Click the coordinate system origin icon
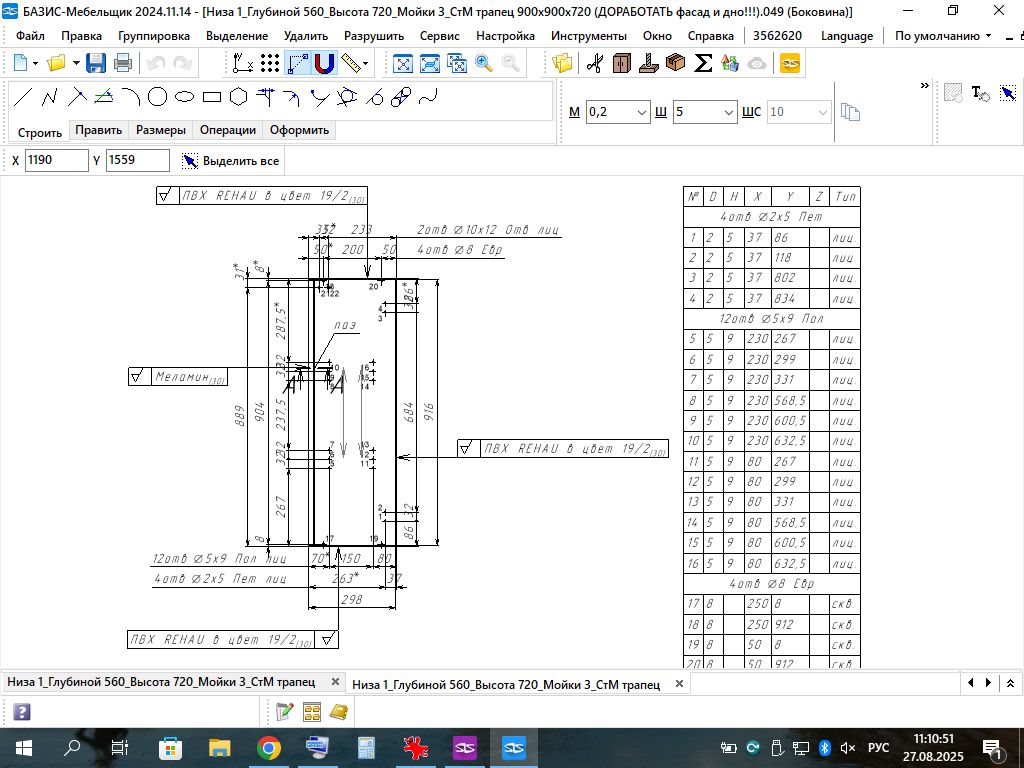The width and height of the screenshot is (1024, 768). click(243, 63)
